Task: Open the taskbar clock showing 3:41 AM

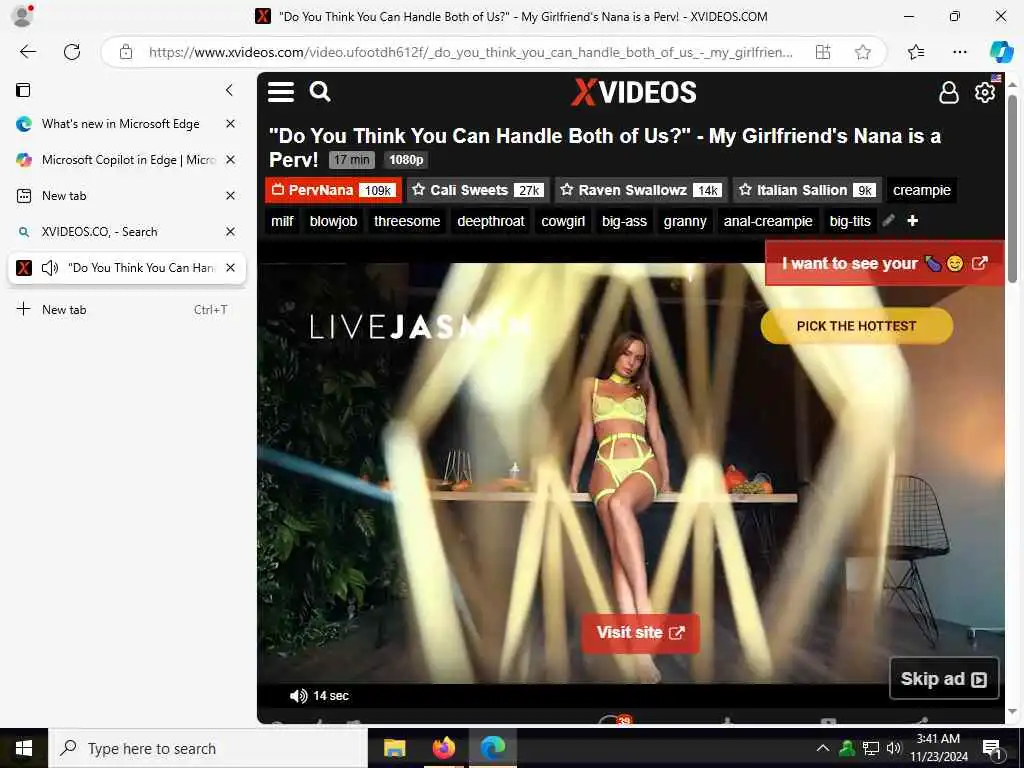Action: tap(938, 748)
